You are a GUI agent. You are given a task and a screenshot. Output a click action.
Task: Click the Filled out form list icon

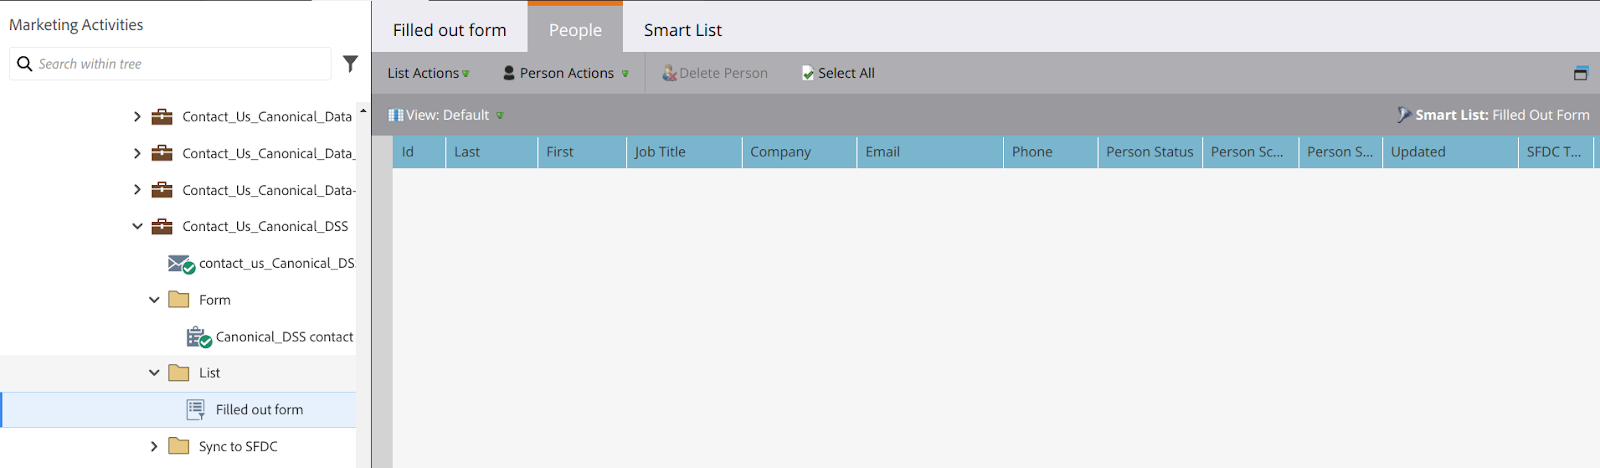click(x=196, y=409)
